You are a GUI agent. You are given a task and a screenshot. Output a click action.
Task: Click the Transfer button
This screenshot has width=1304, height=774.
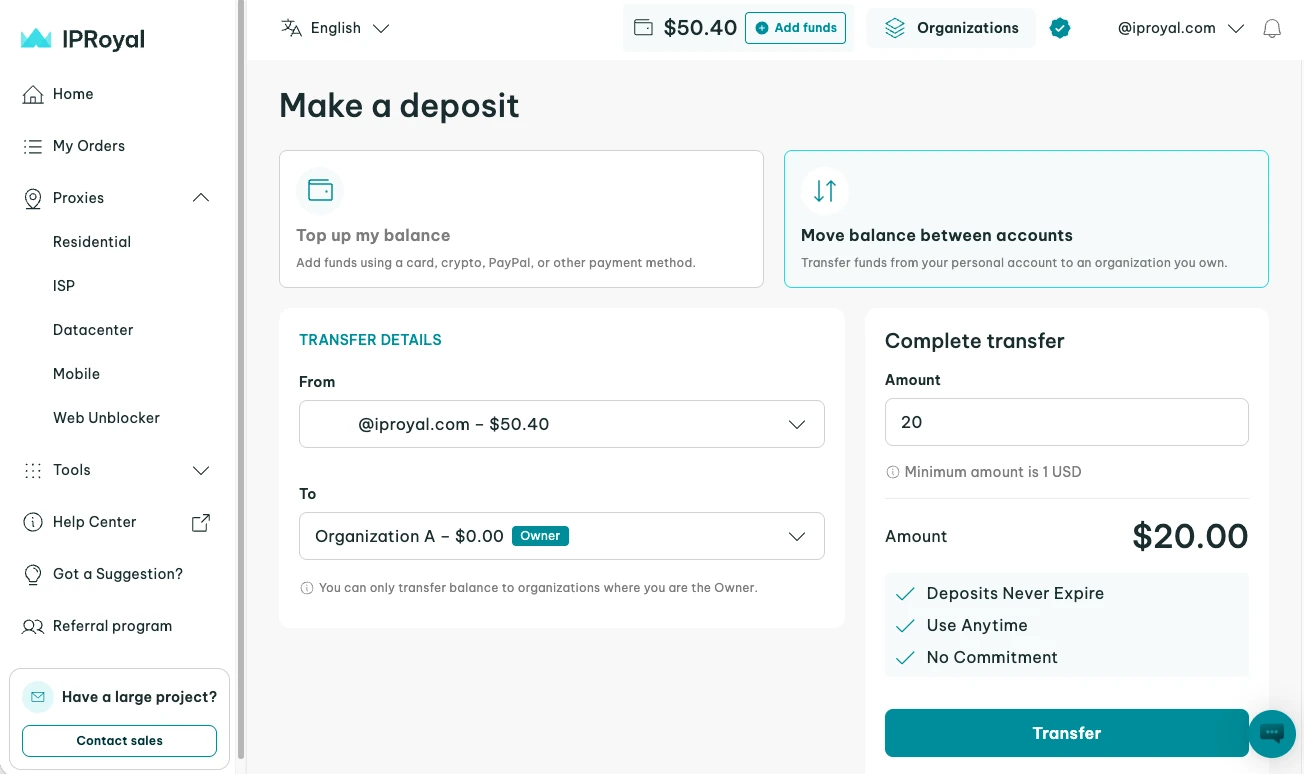[x=1067, y=733]
